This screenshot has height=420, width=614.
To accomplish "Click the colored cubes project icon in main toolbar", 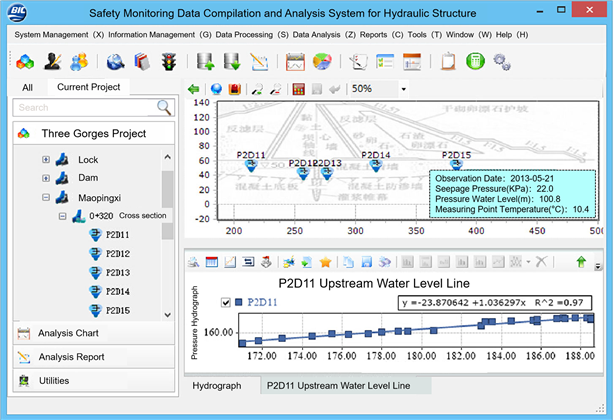I will point(25,62).
